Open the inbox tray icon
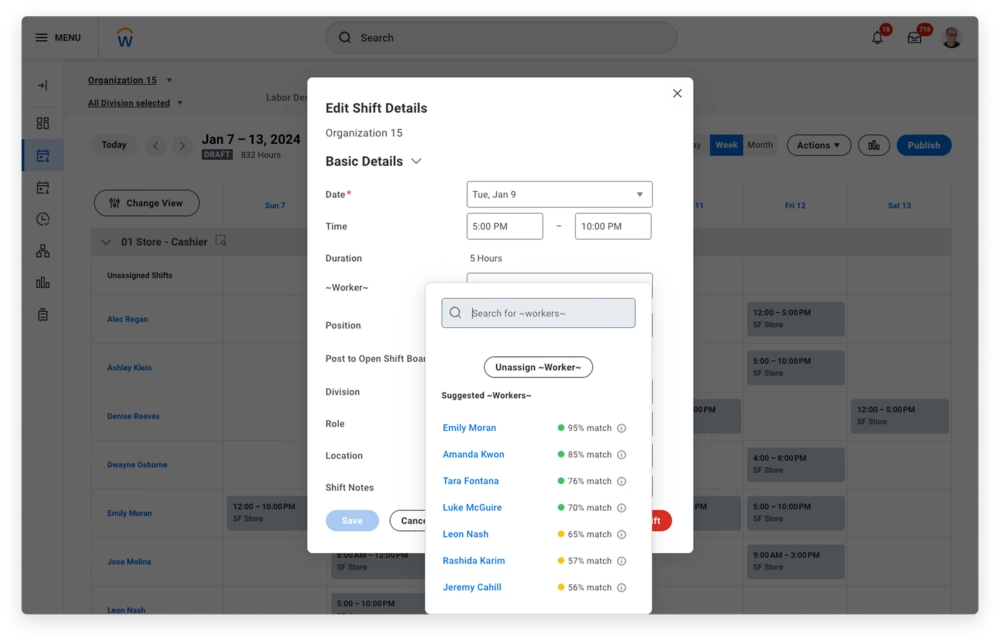This screenshot has height=642, width=1000. point(914,38)
